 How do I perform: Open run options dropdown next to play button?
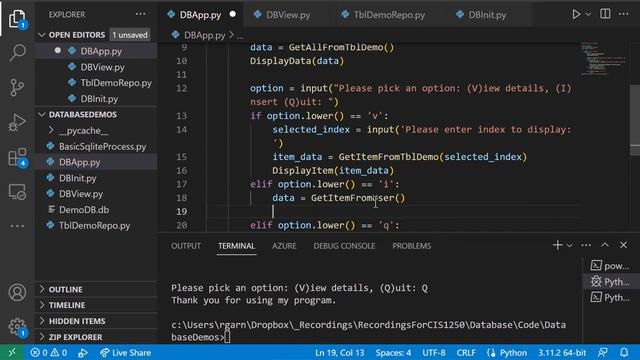(588, 14)
